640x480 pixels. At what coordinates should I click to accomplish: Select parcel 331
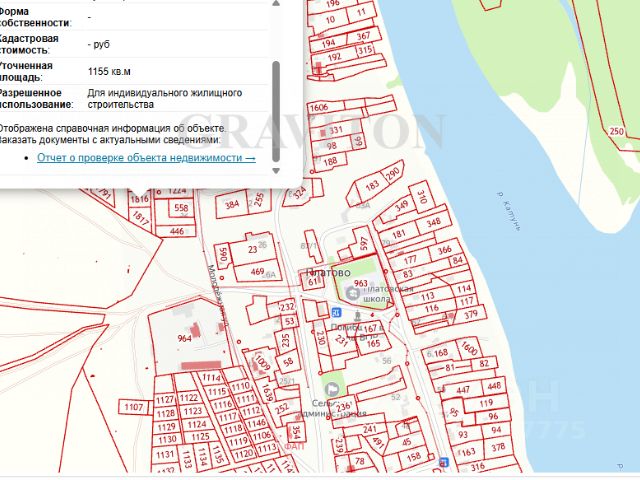tap(336, 130)
